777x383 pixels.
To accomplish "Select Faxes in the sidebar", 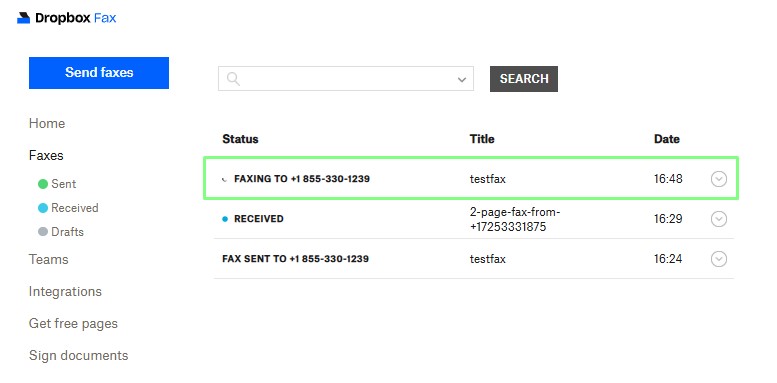I will point(46,156).
